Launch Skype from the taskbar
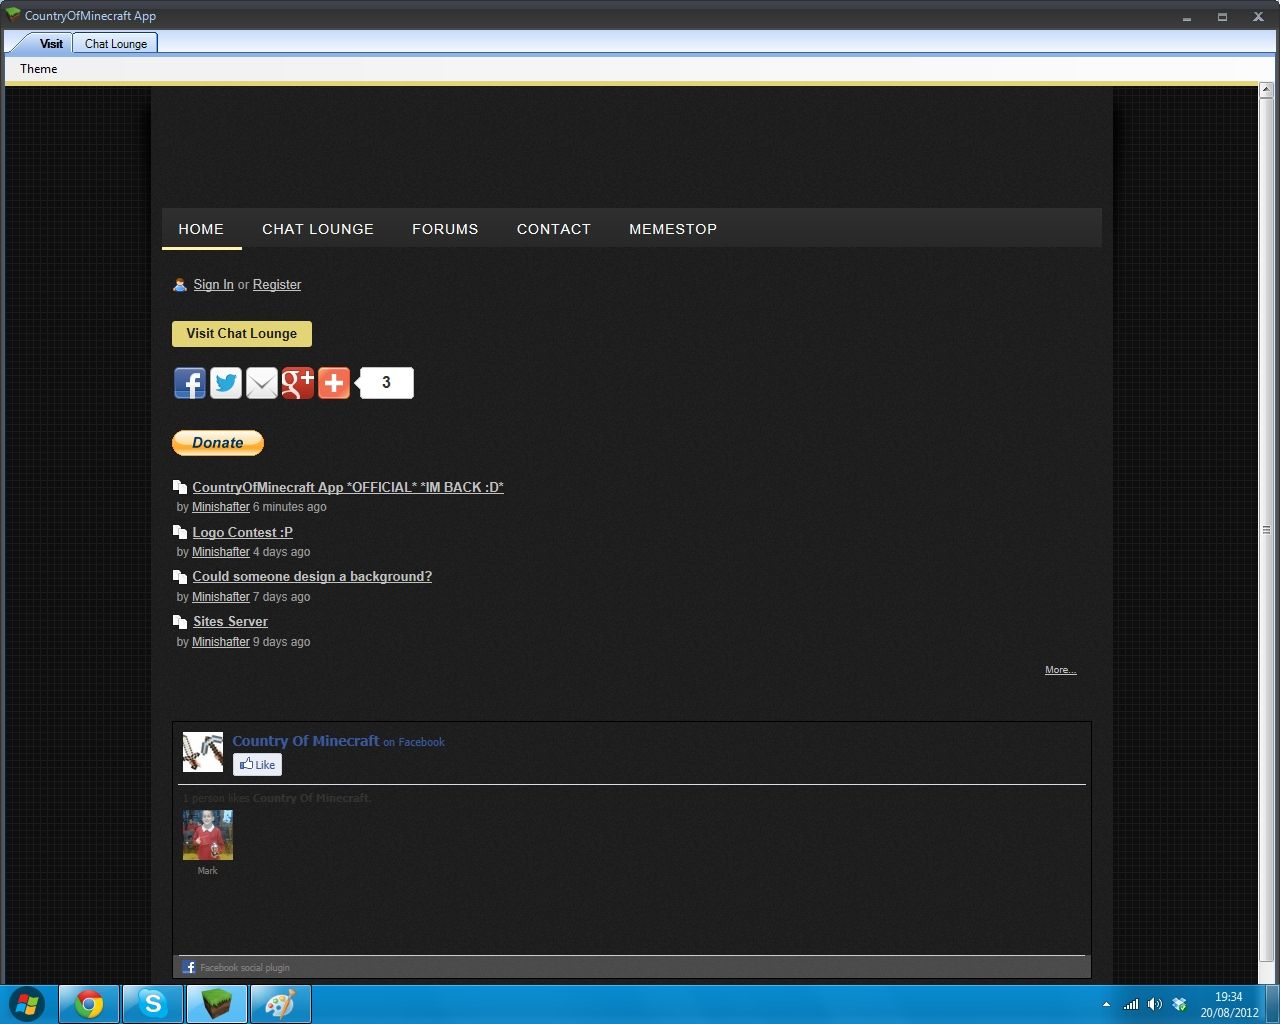Image resolution: width=1280 pixels, height=1024 pixels. click(153, 1004)
